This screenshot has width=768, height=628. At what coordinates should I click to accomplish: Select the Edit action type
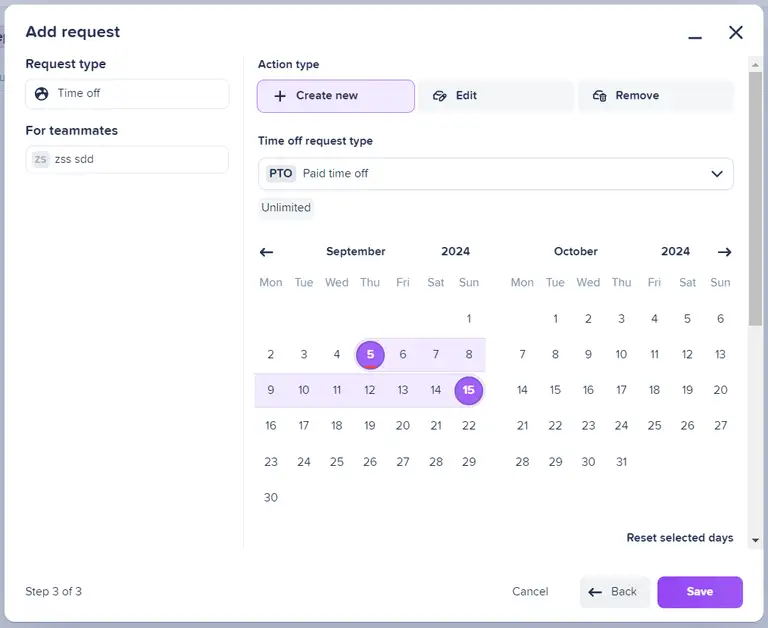click(495, 96)
